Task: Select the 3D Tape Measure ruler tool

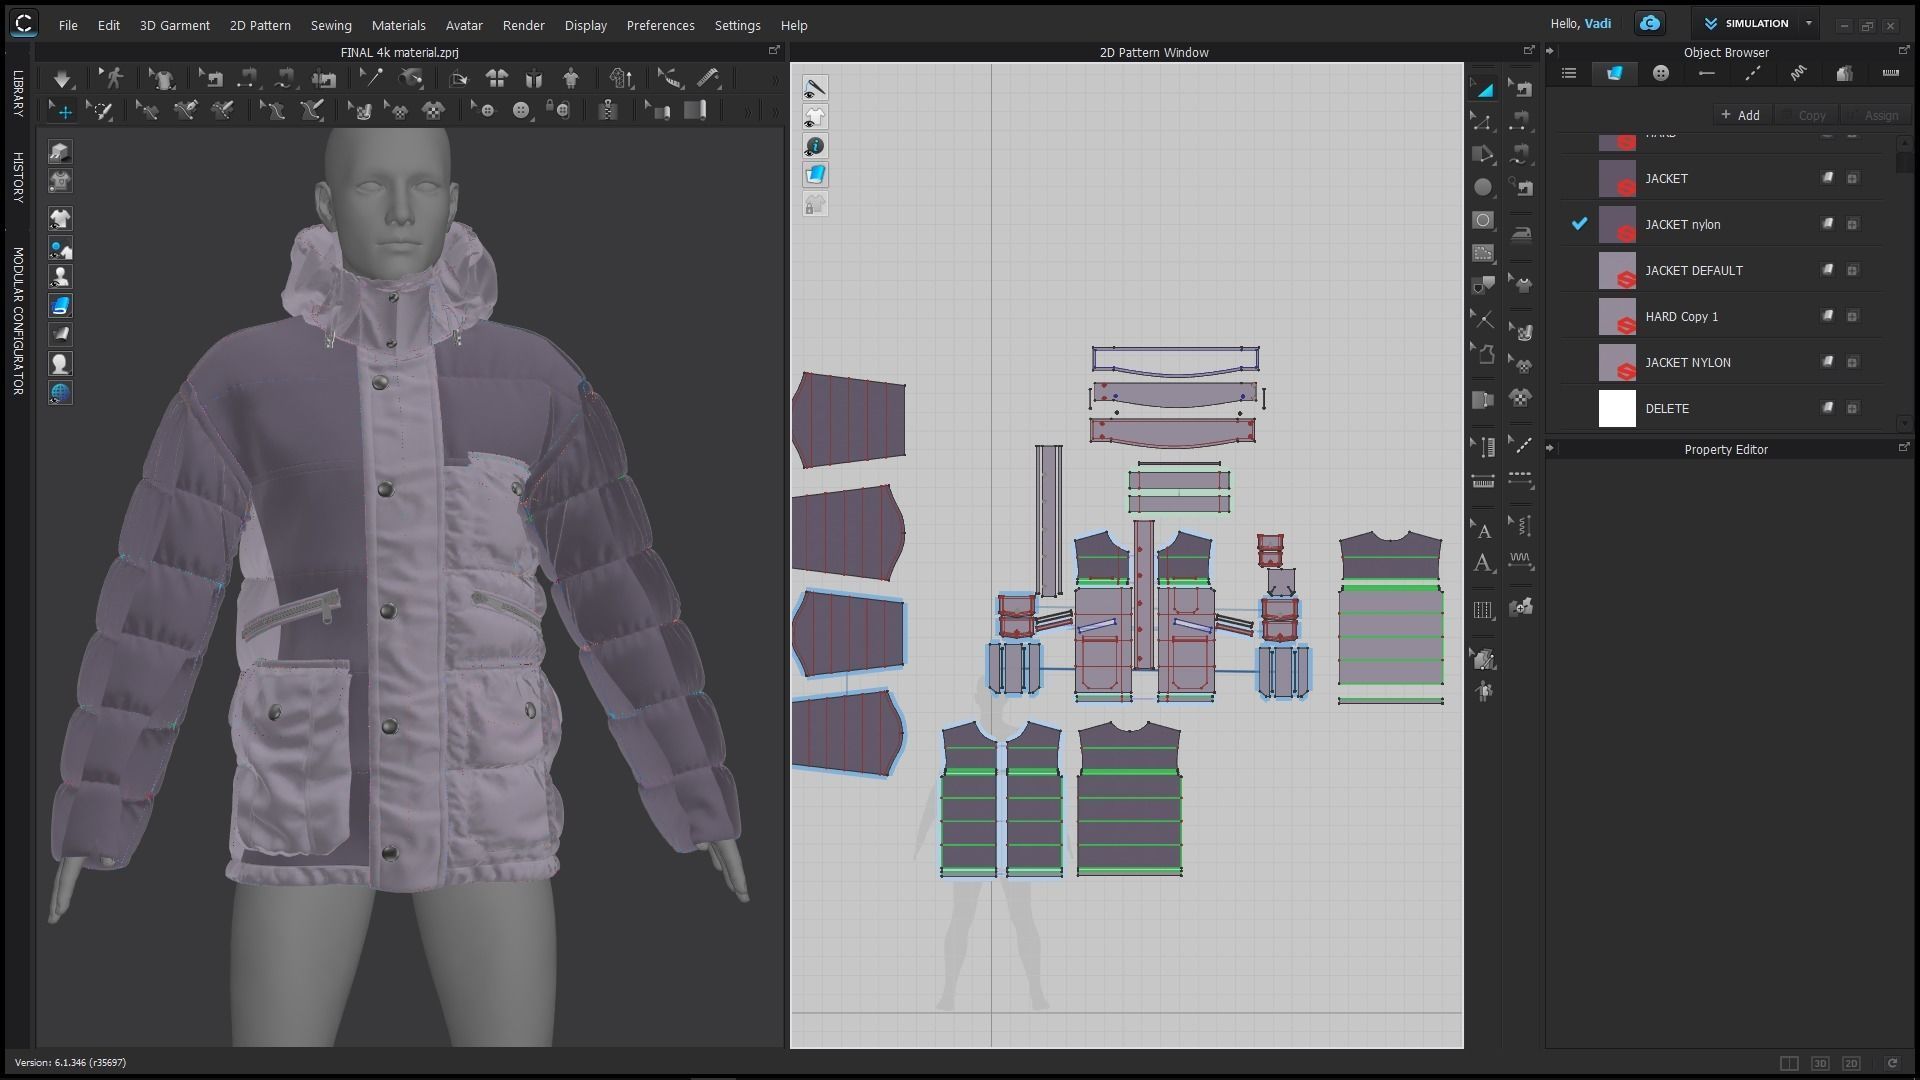Action: pos(709,78)
